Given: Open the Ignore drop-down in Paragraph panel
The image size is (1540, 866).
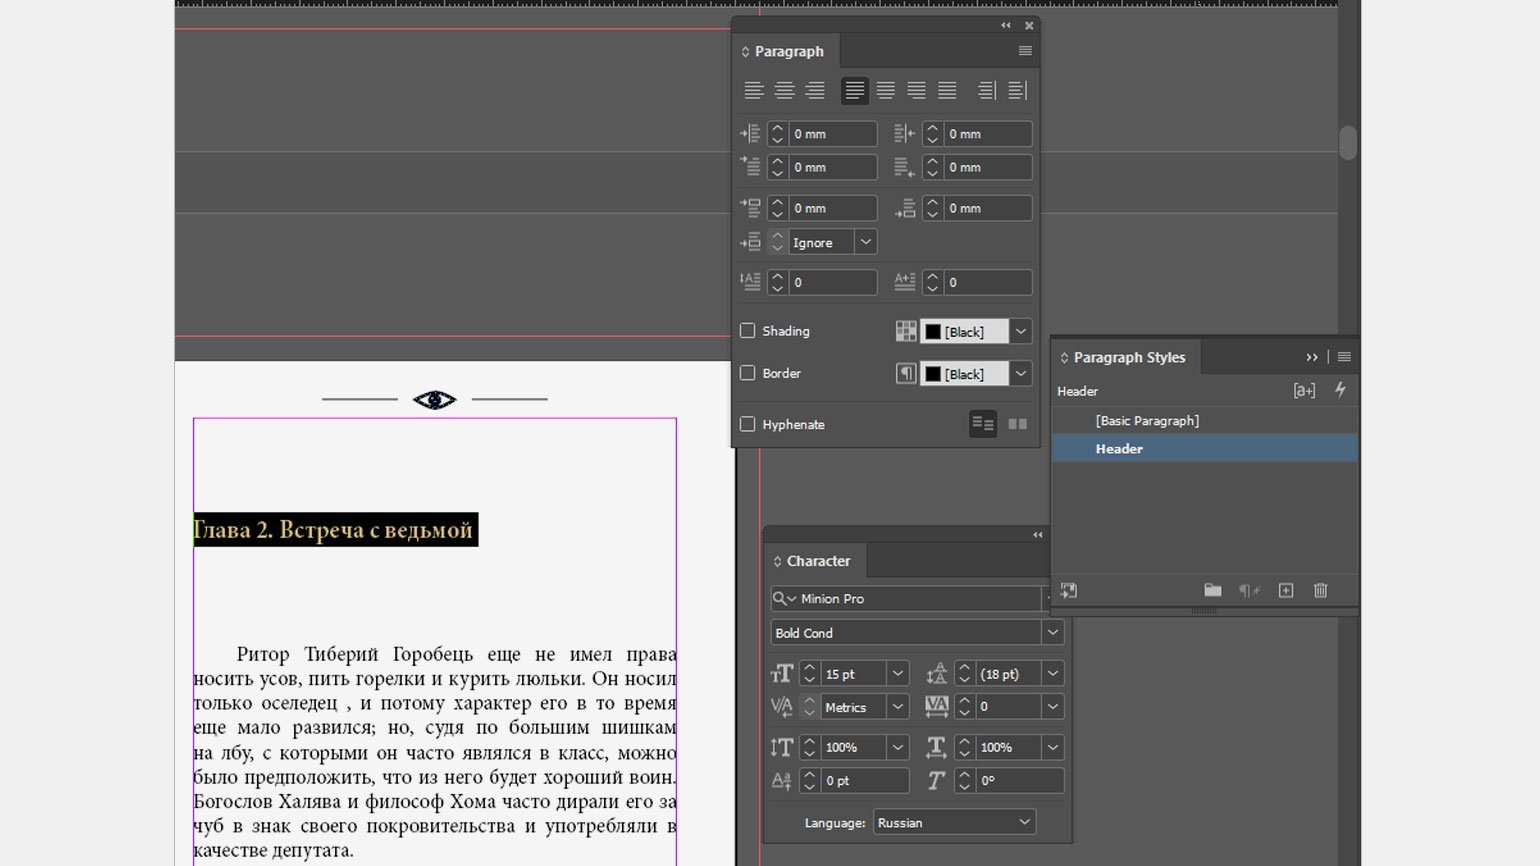Looking at the screenshot, I should click(866, 242).
